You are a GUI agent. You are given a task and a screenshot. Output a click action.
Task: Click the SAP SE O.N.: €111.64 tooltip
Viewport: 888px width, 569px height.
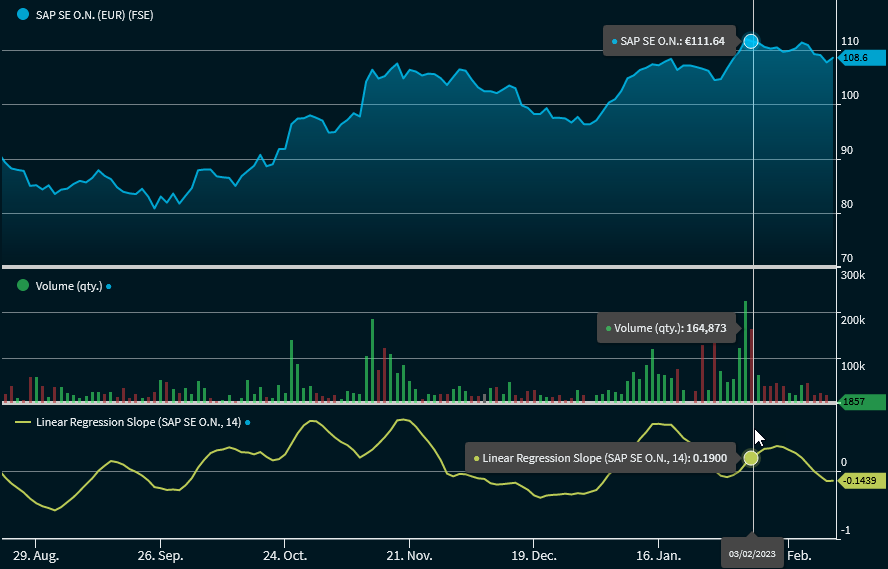pyautogui.click(x=668, y=41)
